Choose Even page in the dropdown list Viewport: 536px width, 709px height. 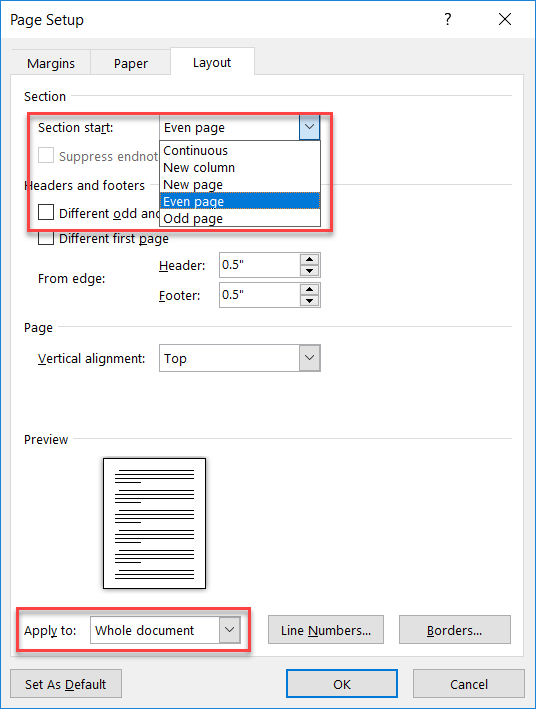(x=240, y=201)
